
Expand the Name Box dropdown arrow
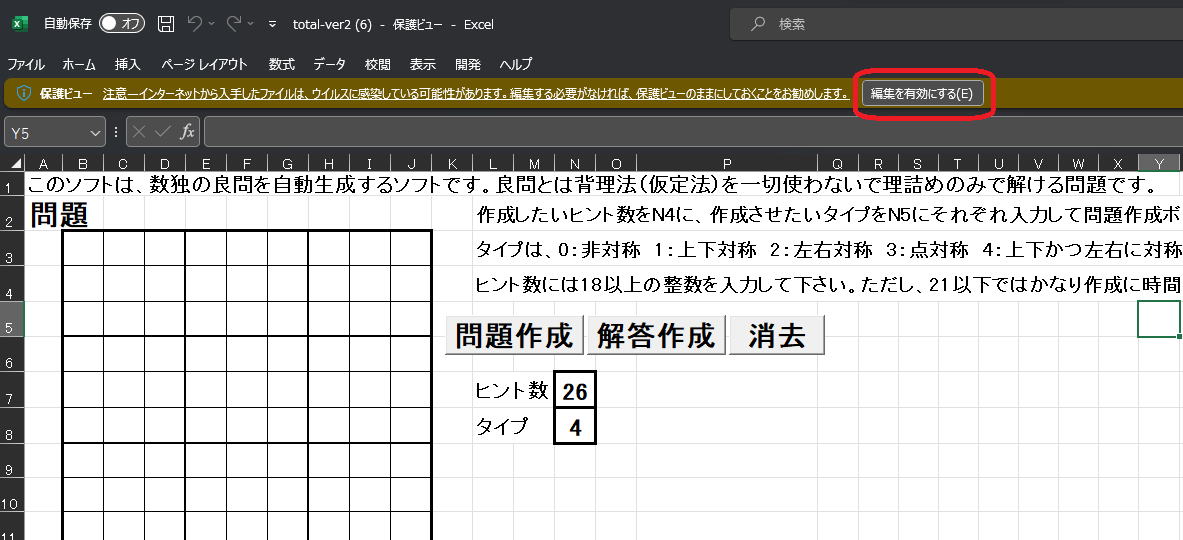pos(95,133)
